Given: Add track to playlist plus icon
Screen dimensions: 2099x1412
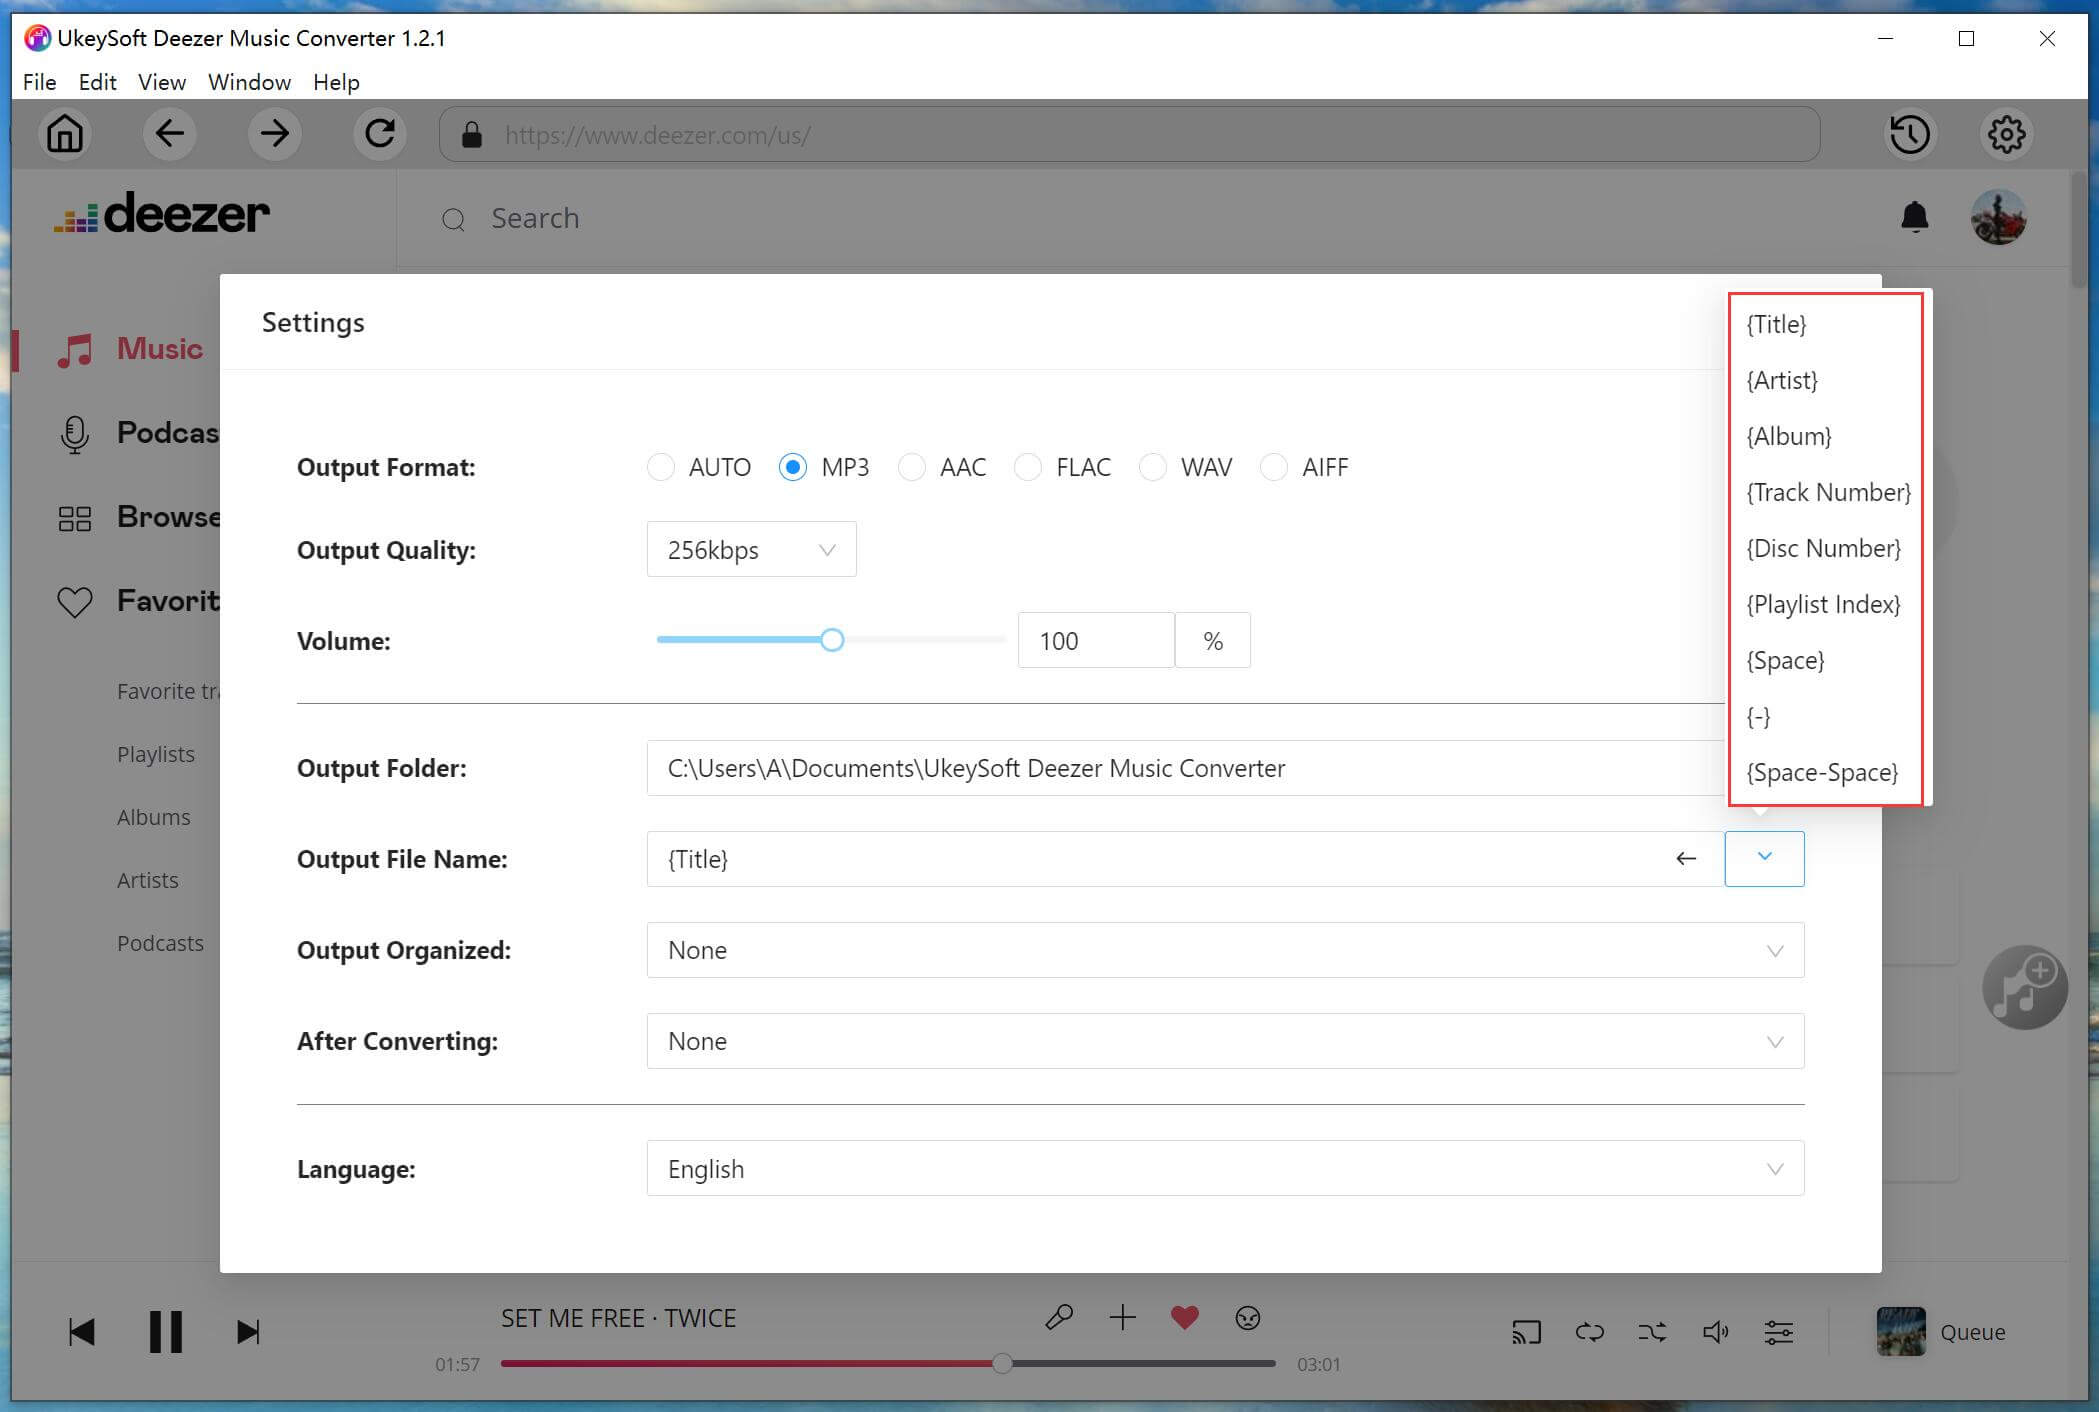Looking at the screenshot, I should [1123, 1318].
